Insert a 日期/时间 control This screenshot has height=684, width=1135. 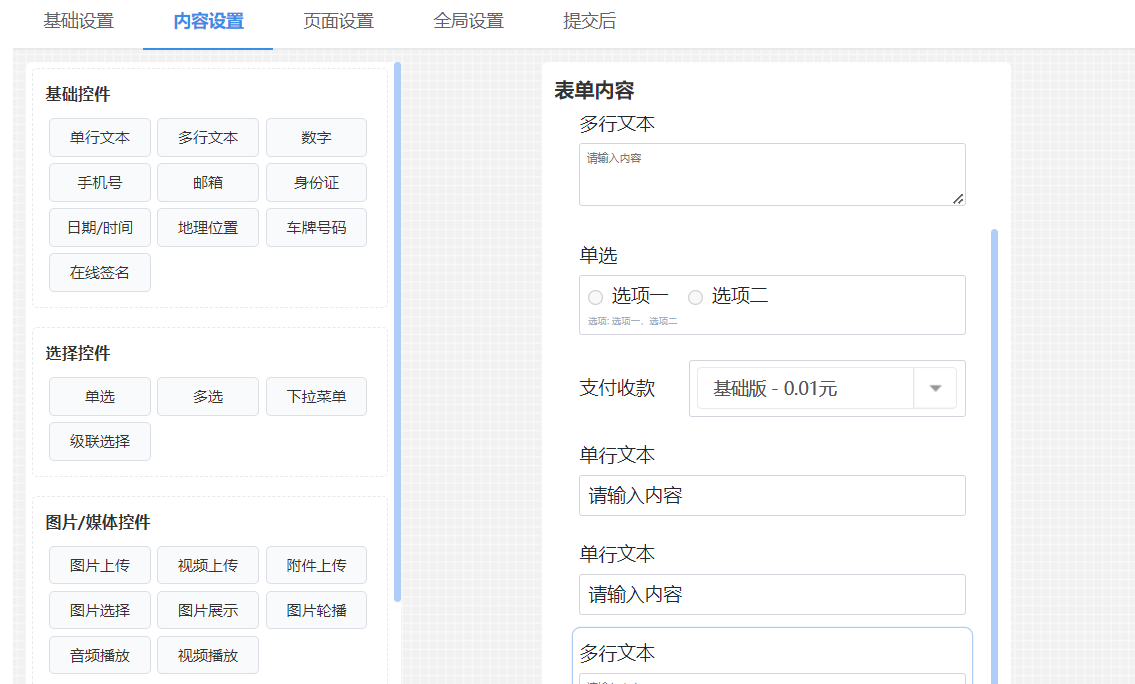click(x=99, y=227)
